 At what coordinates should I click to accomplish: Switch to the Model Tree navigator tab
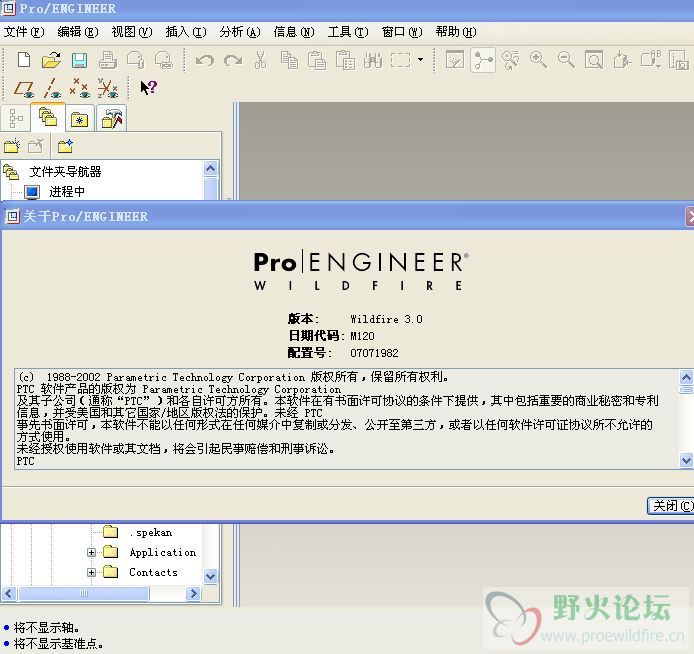16,119
